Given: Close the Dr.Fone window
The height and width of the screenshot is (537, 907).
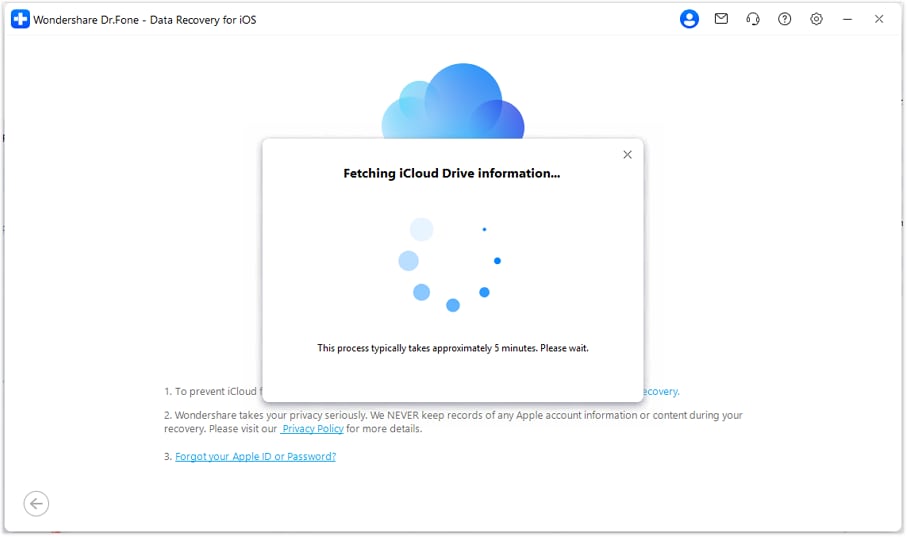Looking at the screenshot, I should pos(879,19).
